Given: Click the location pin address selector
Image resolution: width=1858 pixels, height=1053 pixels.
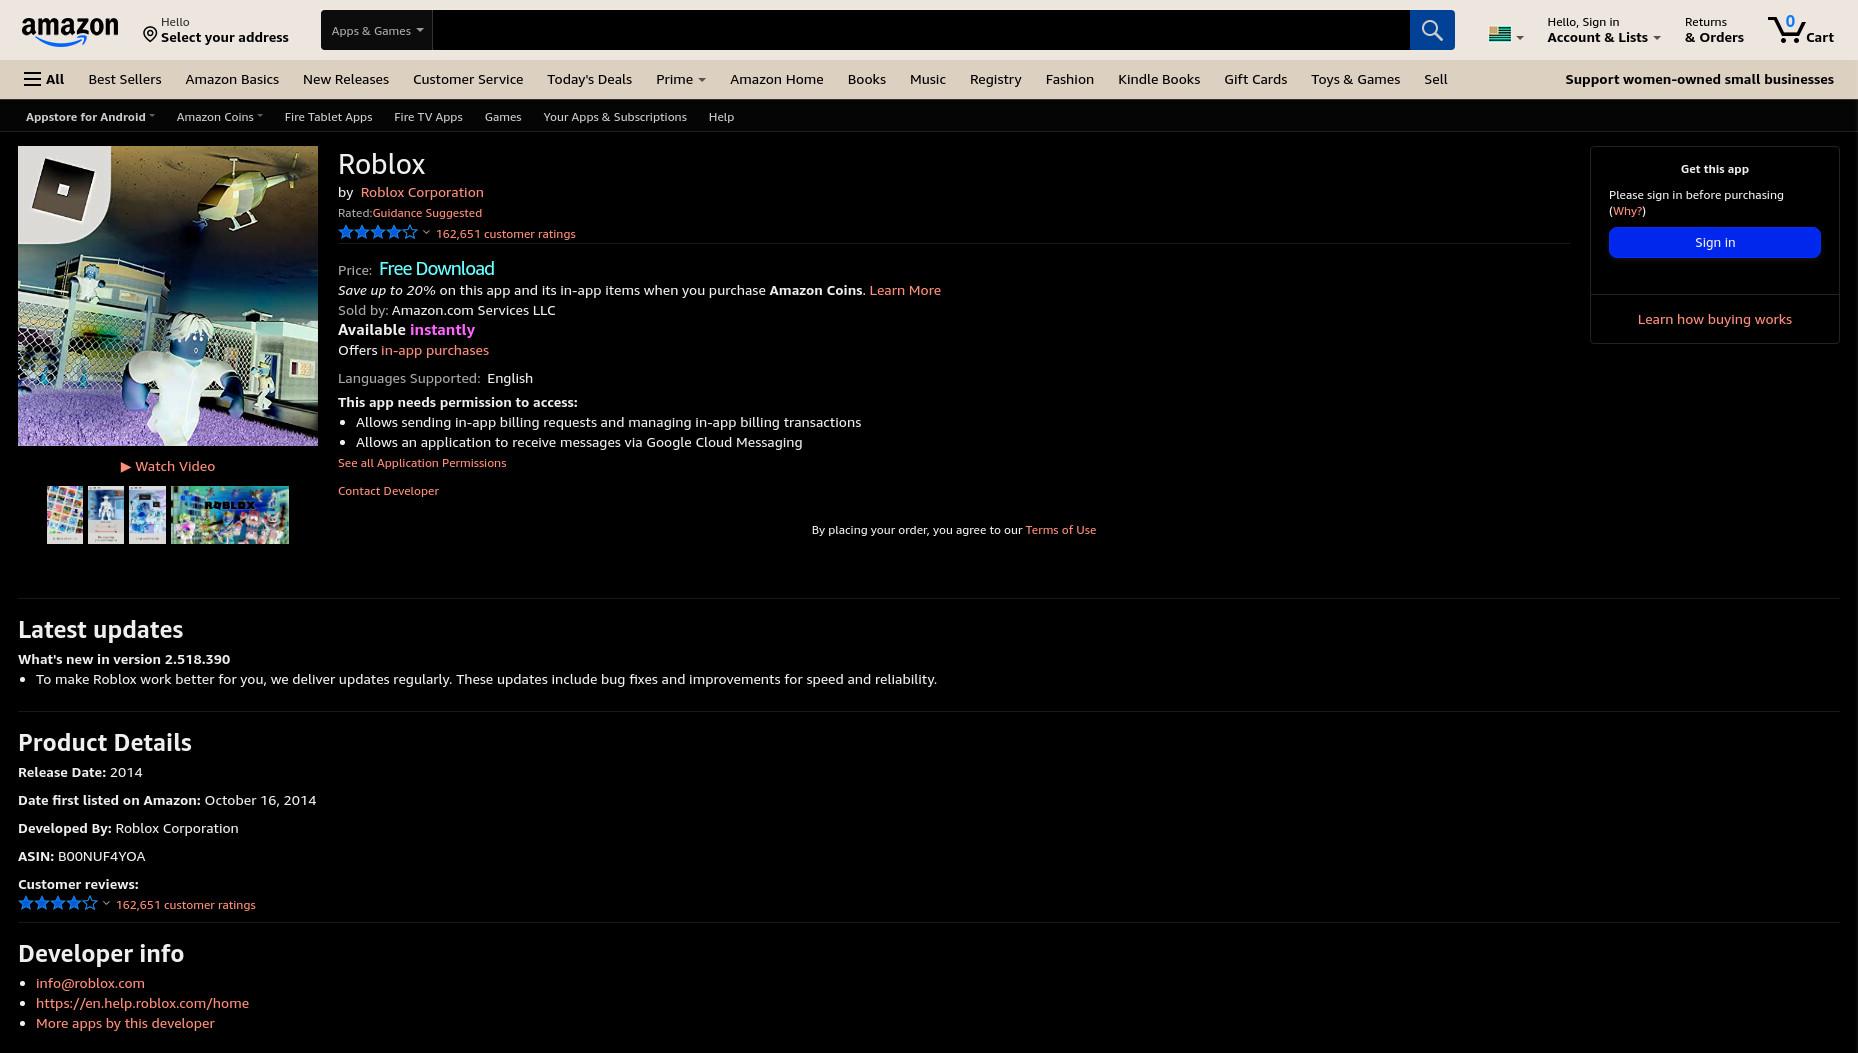Looking at the screenshot, I should tap(215, 30).
